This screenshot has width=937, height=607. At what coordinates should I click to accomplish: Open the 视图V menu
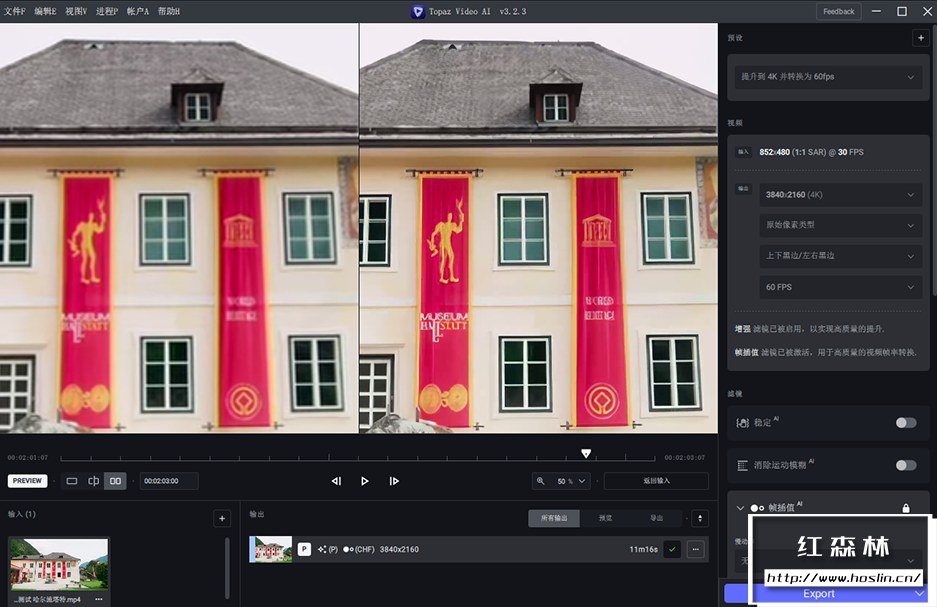76,11
